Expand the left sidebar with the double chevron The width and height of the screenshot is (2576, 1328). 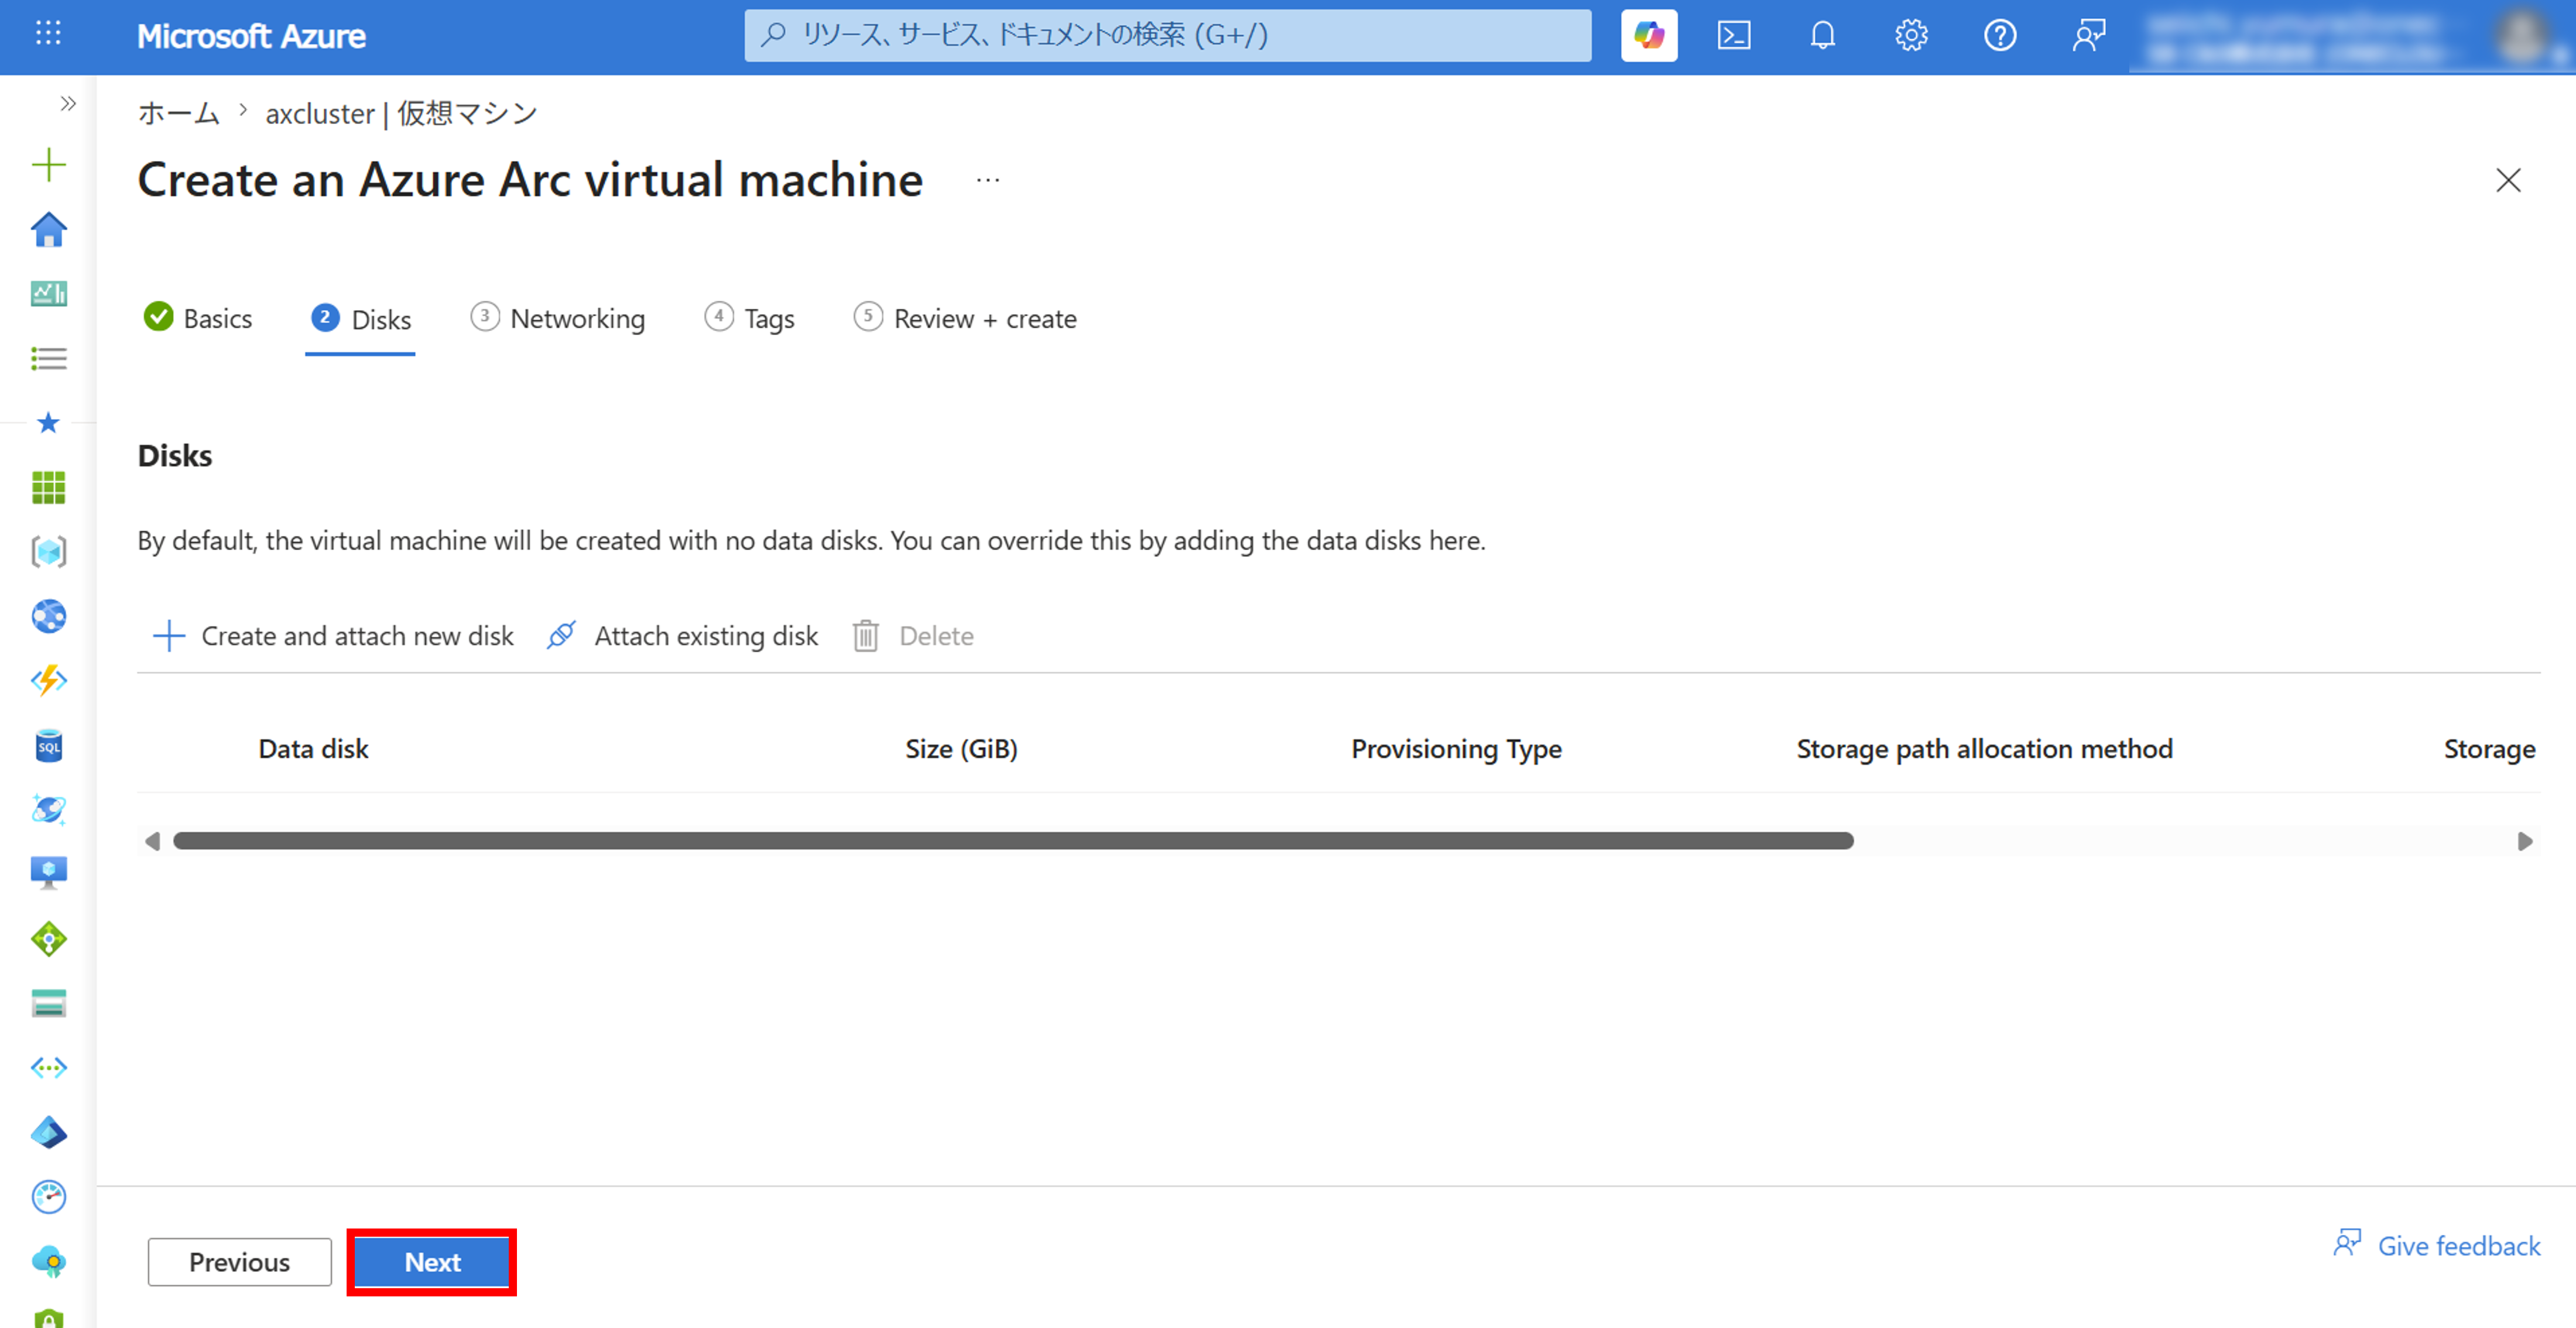tap(68, 103)
